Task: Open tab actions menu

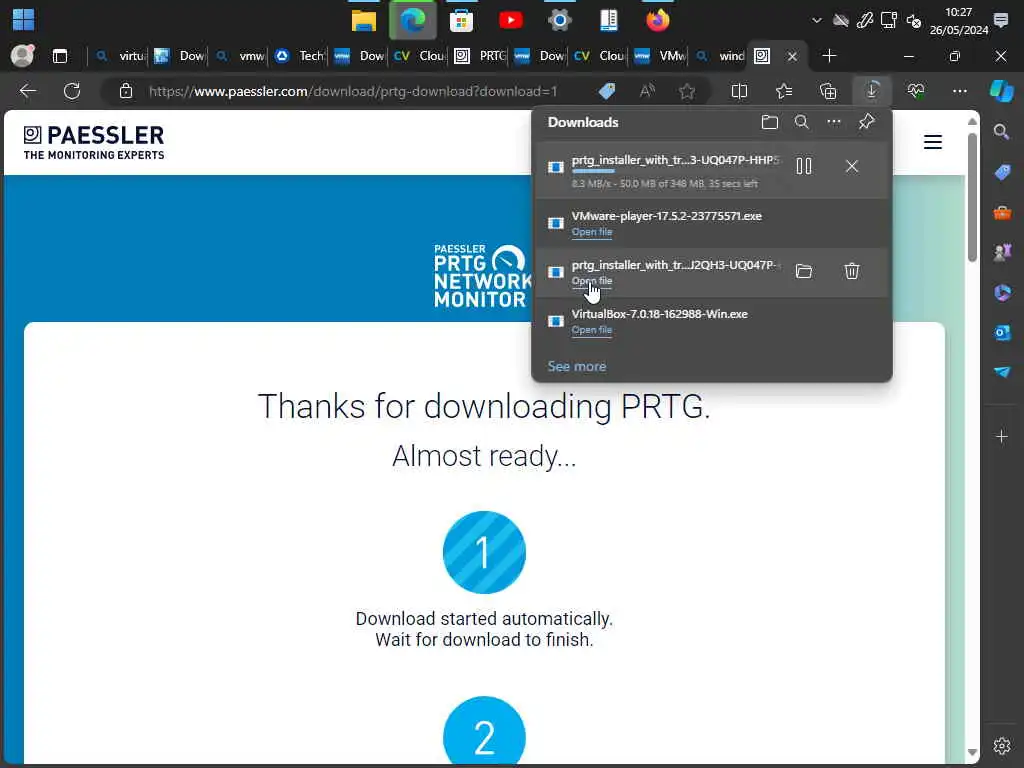Action: click(60, 56)
